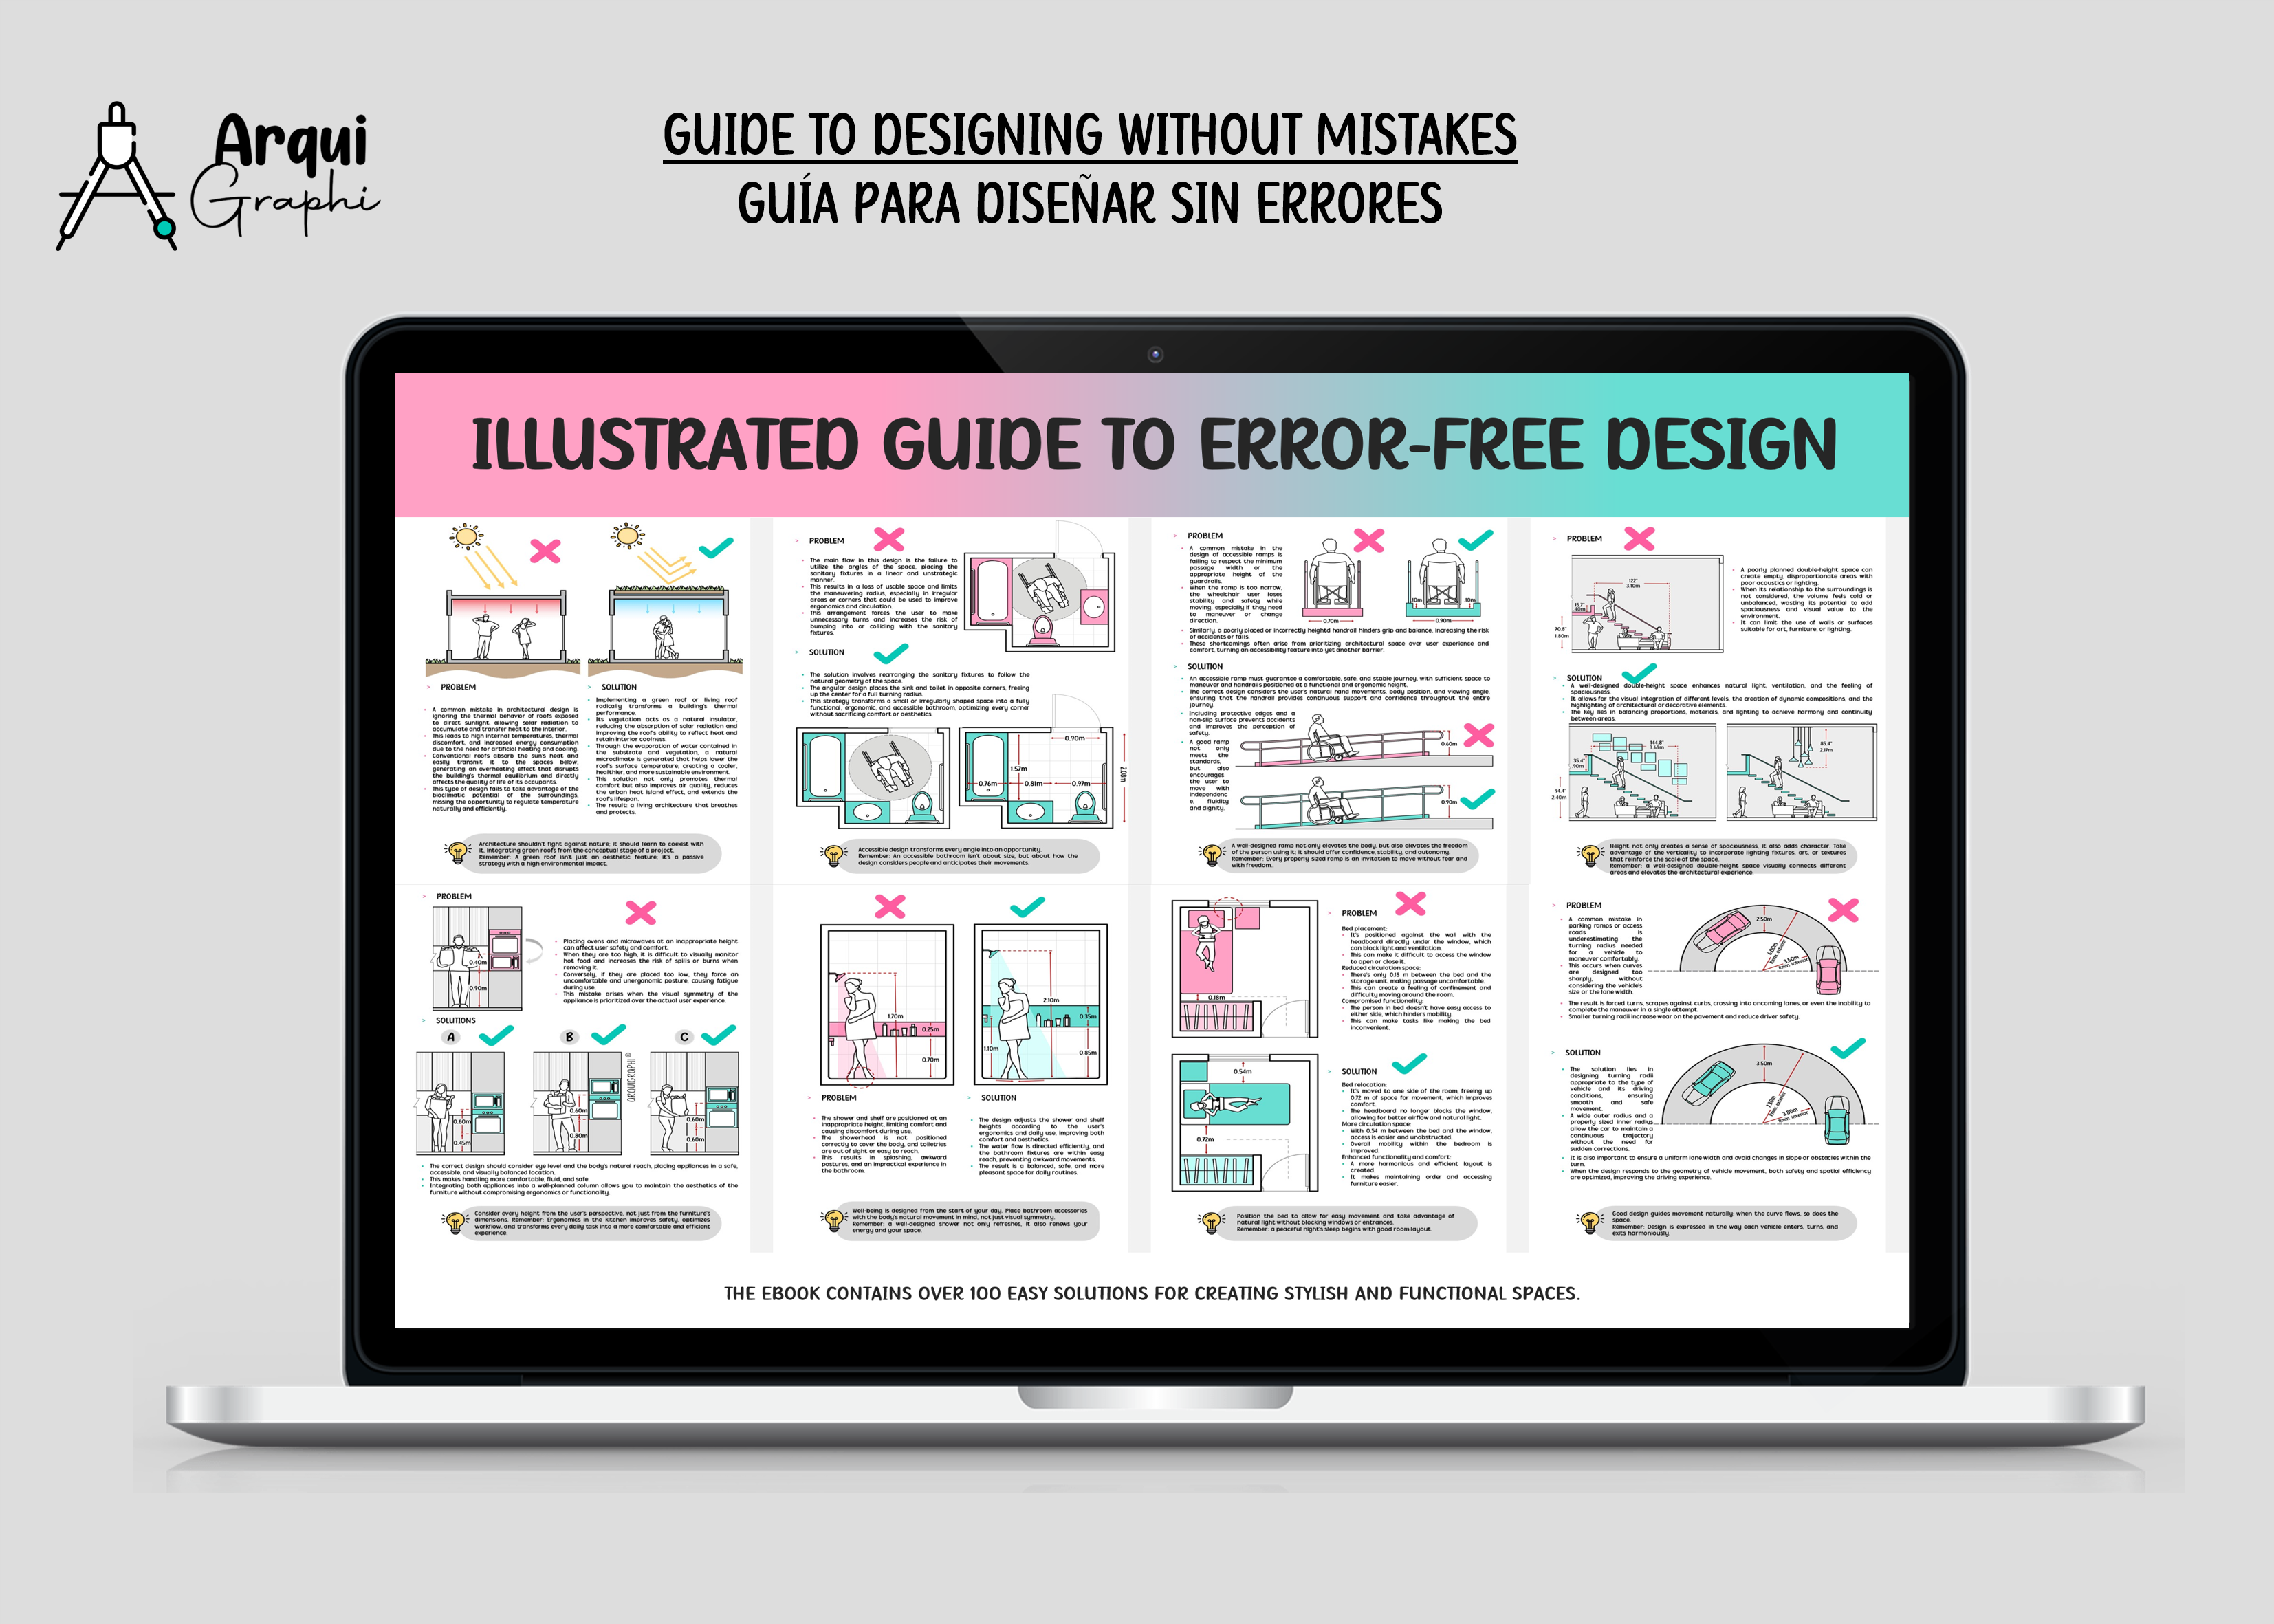Click the SOLUTION heading on the accessible bathroom page

point(826,652)
